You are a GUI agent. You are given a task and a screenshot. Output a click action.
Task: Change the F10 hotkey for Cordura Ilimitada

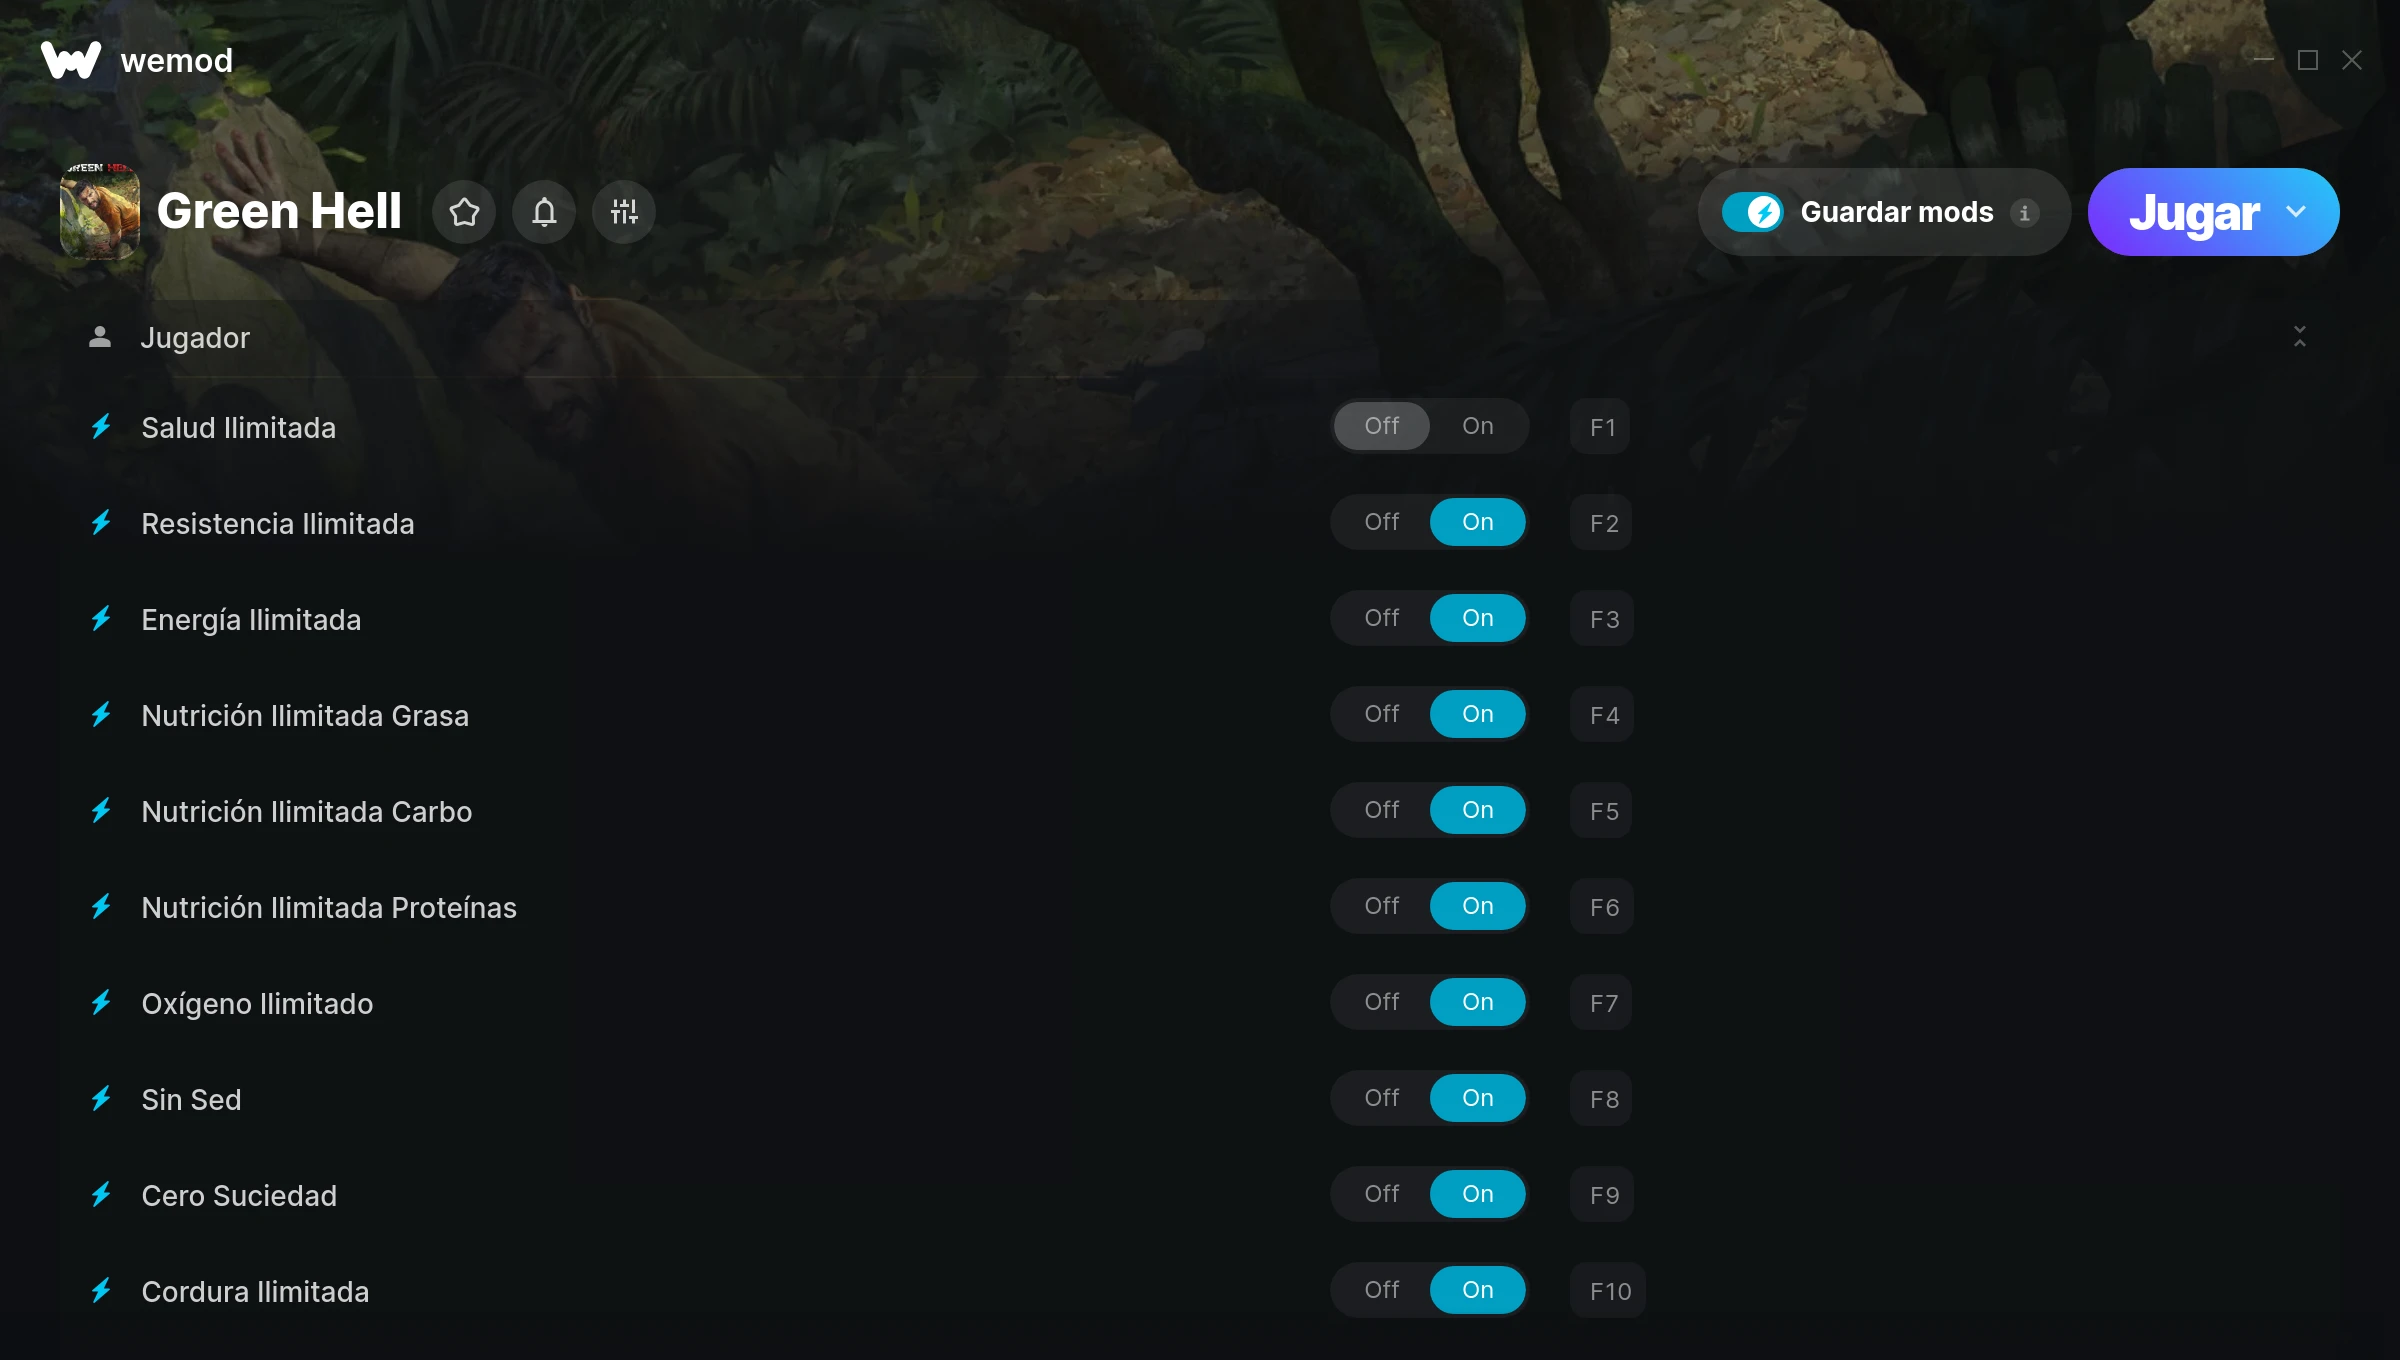[x=1608, y=1291]
